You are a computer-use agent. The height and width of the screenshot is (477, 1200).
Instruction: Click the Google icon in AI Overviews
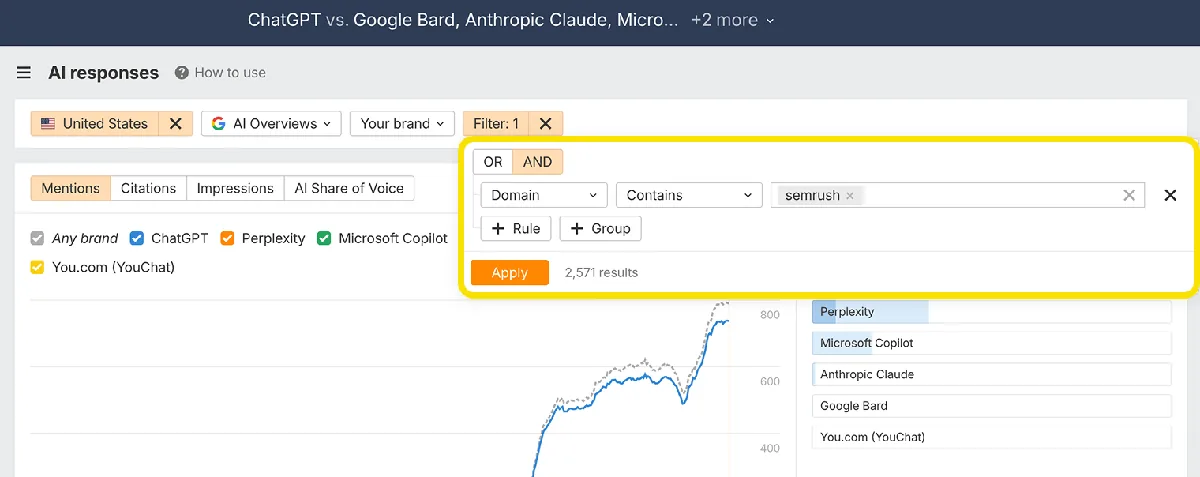[x=219, y=124]
